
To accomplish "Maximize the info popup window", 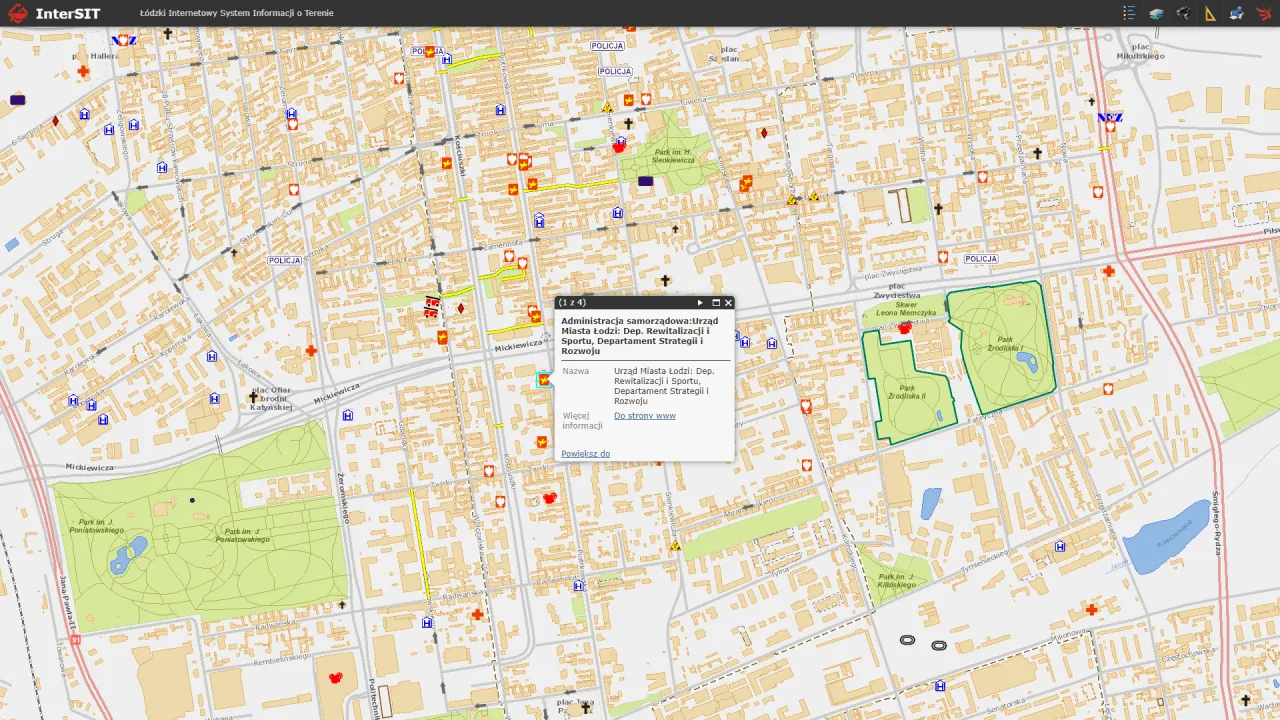I will (716, 302).
